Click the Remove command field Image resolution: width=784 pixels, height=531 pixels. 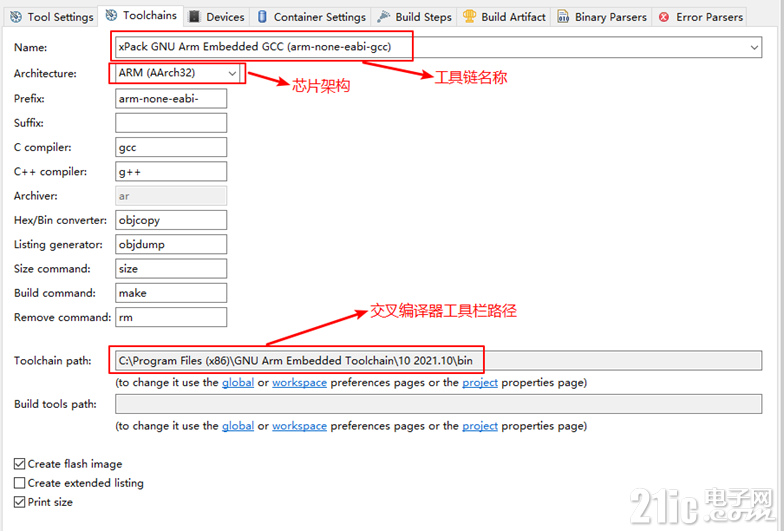pyautogui.click(x=171, y=318)
